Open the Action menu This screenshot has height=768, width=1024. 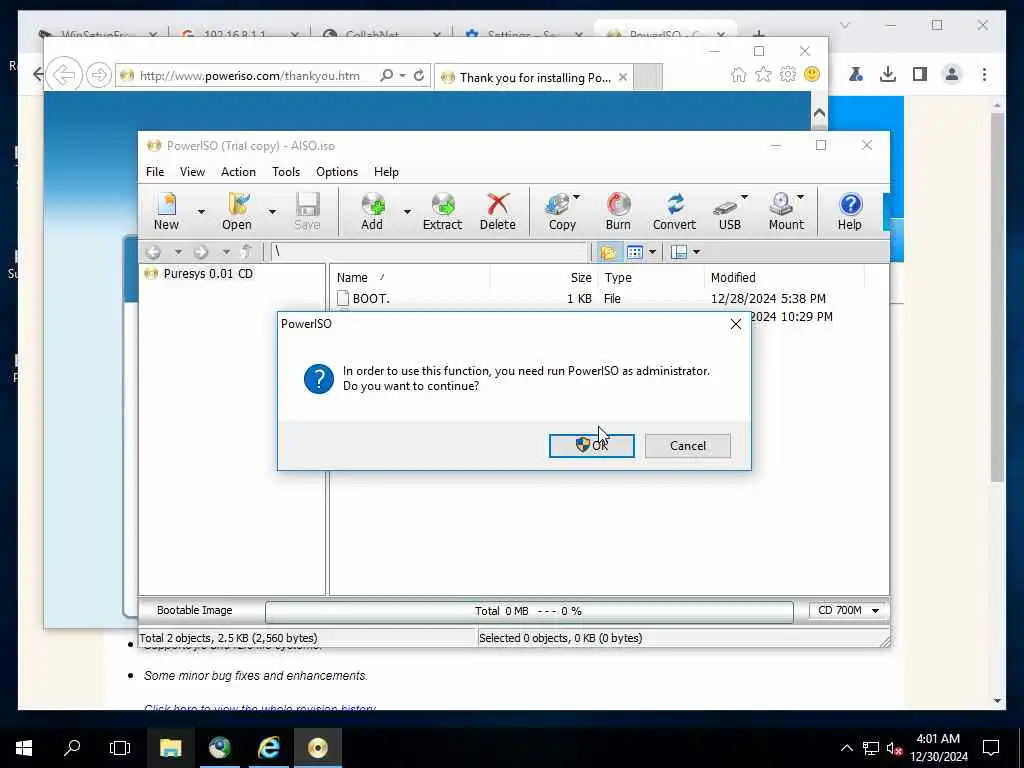coord(238,172)
